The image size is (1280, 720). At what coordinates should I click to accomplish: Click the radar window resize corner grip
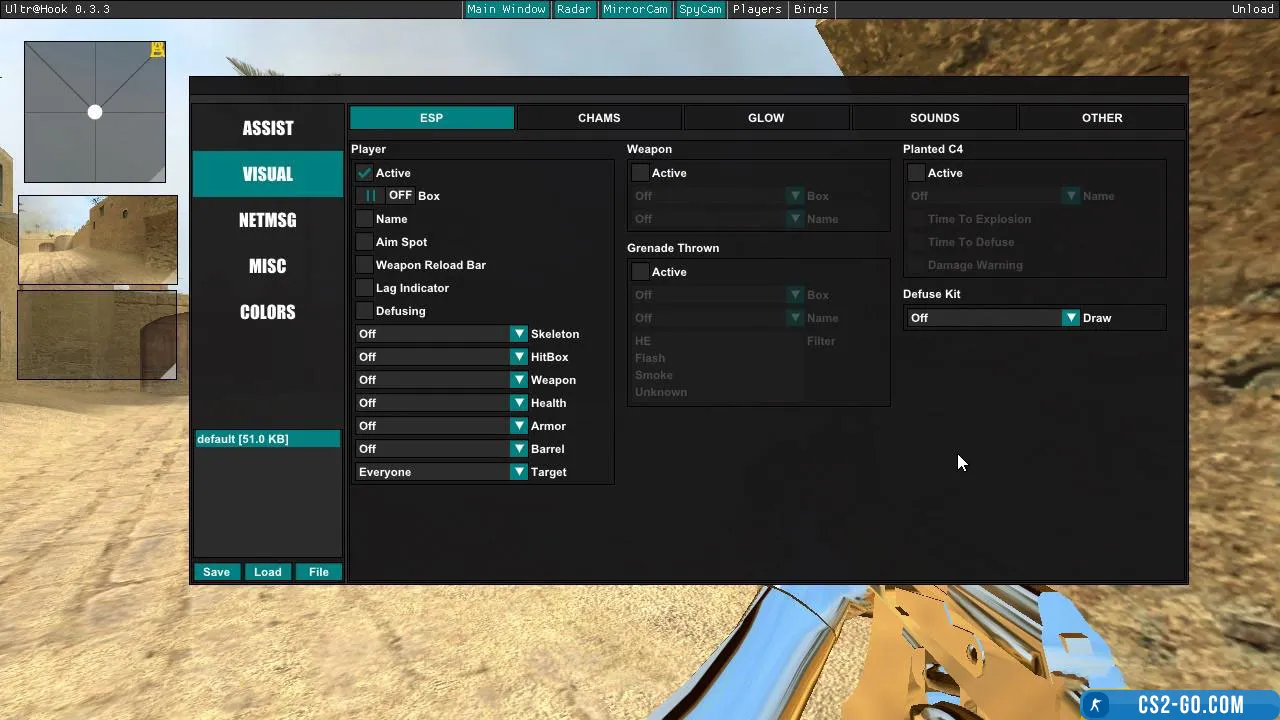point(158,175)
